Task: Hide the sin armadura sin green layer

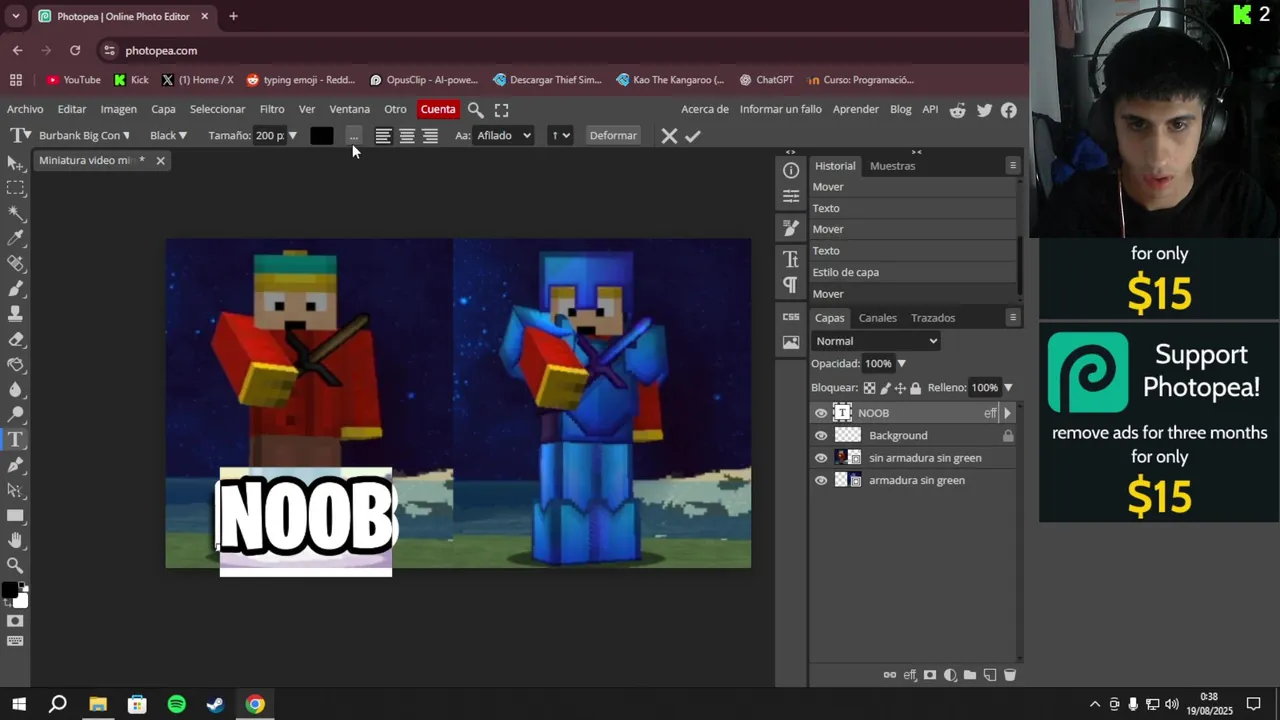Action: click(821, 458)
